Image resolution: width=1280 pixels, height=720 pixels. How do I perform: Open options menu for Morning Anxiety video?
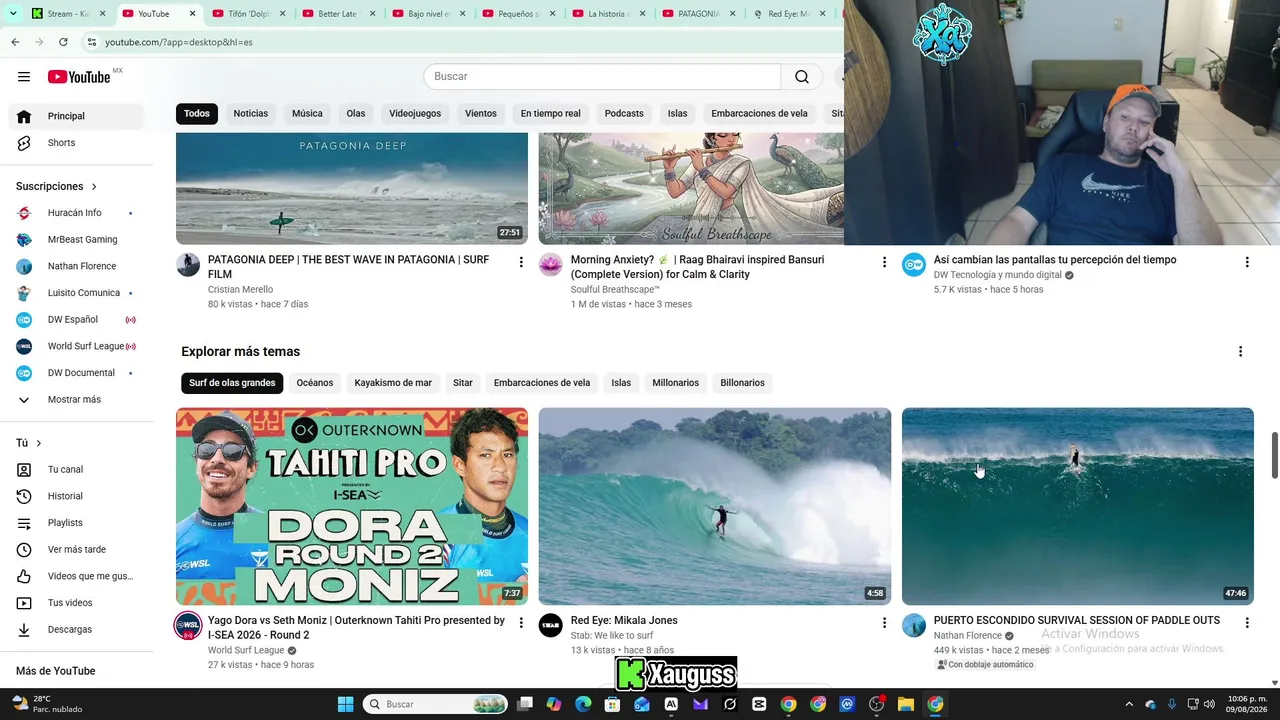(884, 262)
